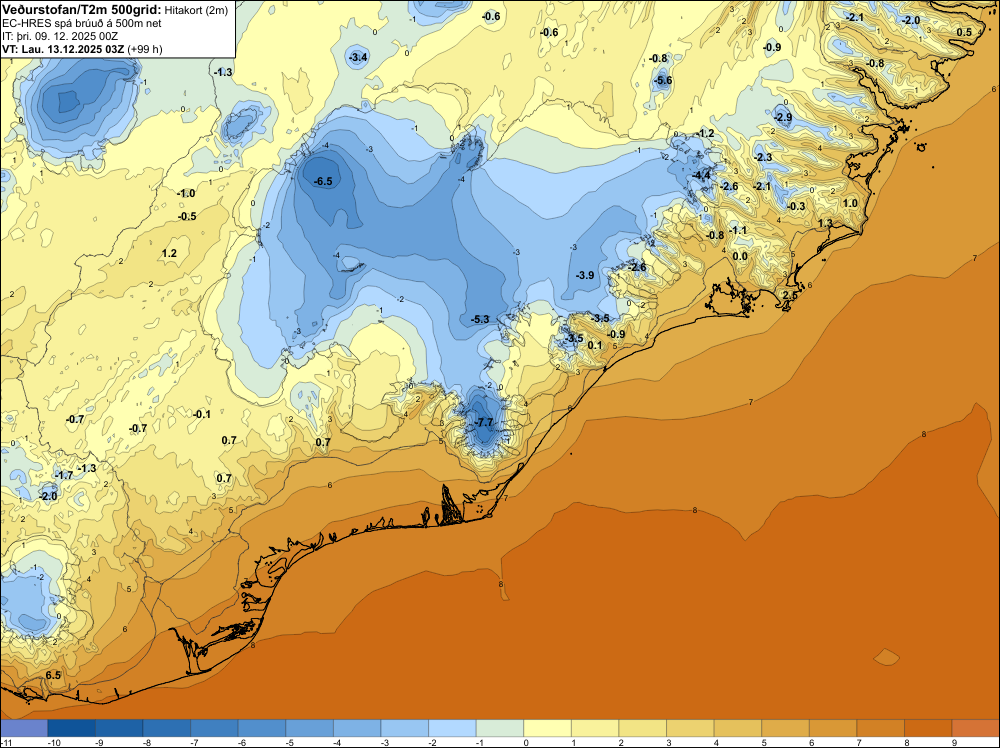Image resolution: width=1000 pixels, height=748 pixels.
Task: Click the -6.5 temperature label on the glacier
Action: coord(323,181)
